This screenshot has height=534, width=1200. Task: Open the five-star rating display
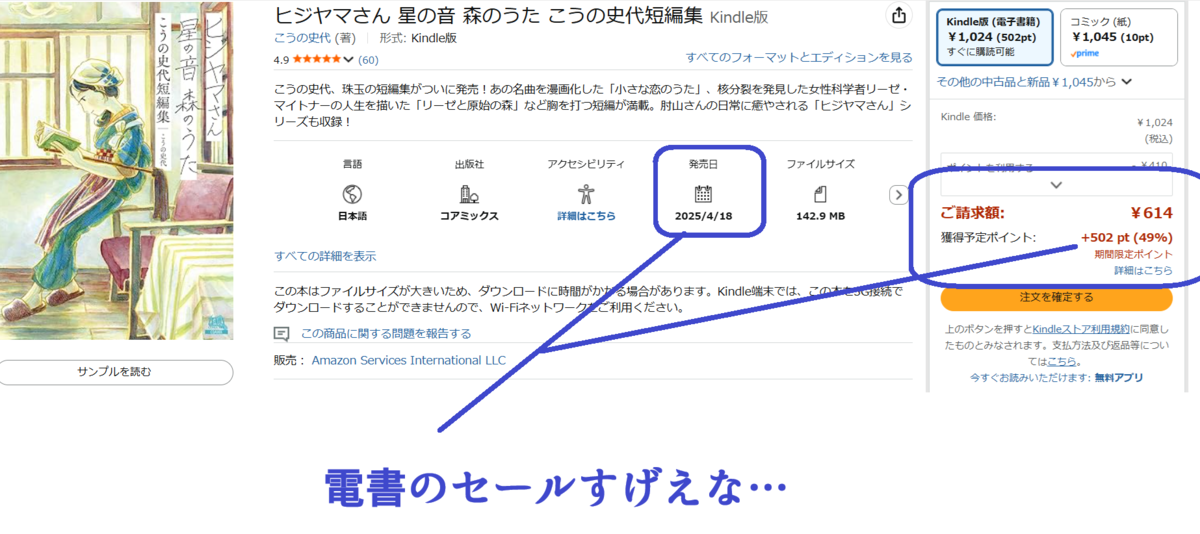(x=316, y=59)
